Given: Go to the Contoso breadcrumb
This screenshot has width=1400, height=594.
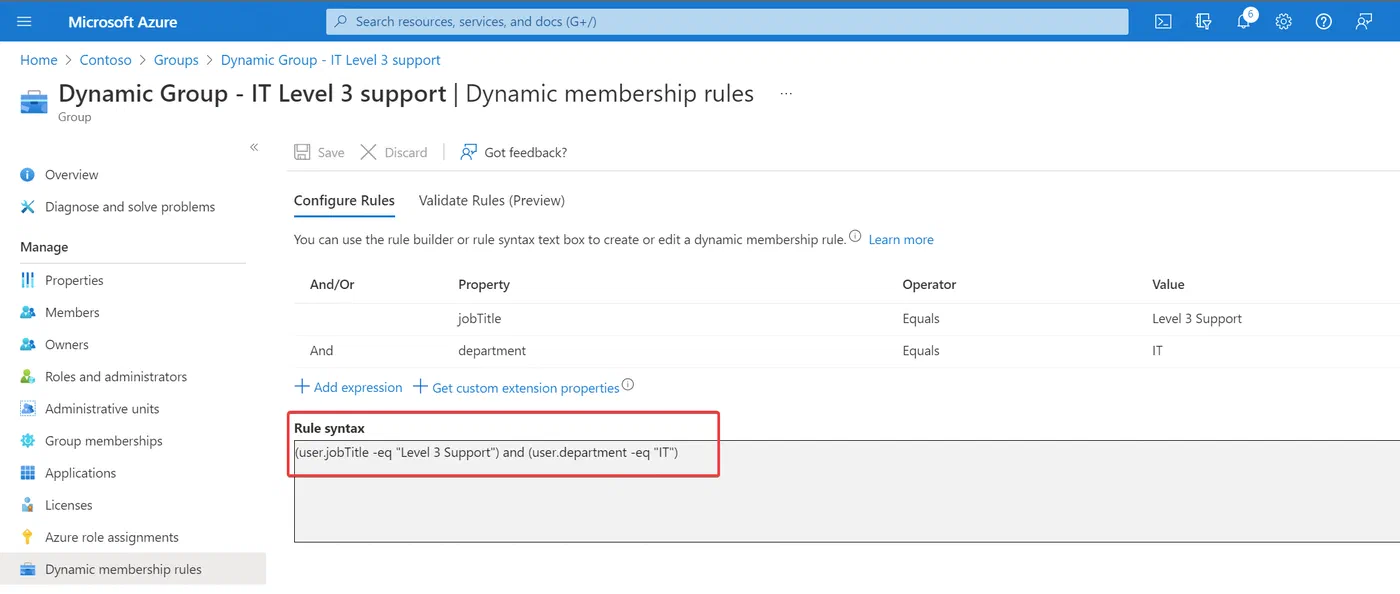Looking at the screenshot, I should click(x=105, y=60).
